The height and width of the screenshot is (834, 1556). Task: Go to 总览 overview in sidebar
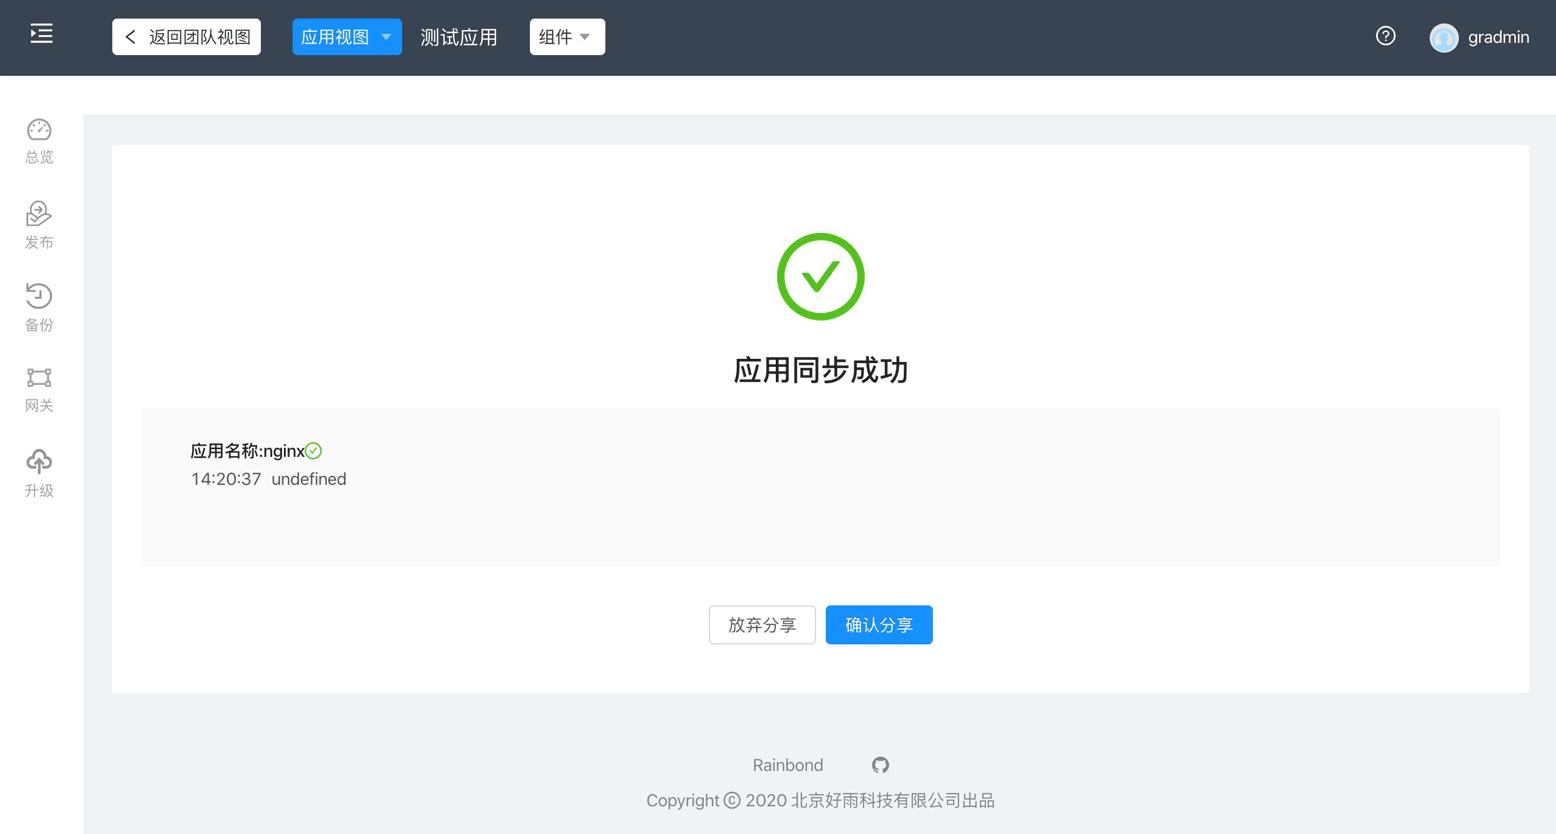click(x=39, y=142)
